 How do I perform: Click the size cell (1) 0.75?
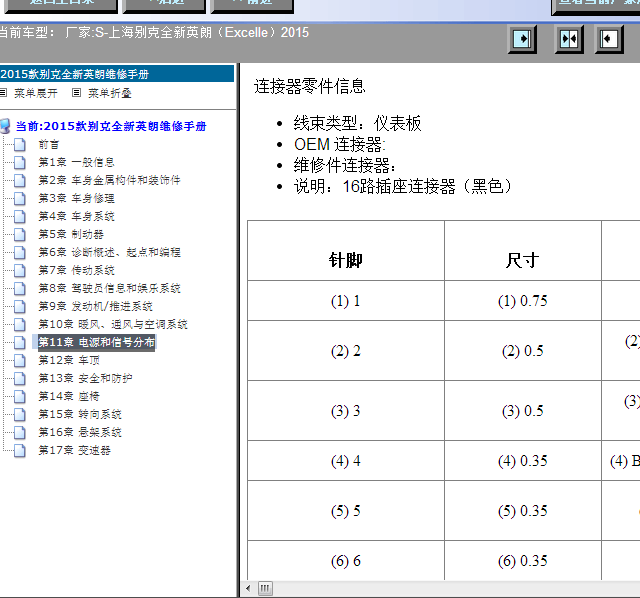[x=523, y=301]
